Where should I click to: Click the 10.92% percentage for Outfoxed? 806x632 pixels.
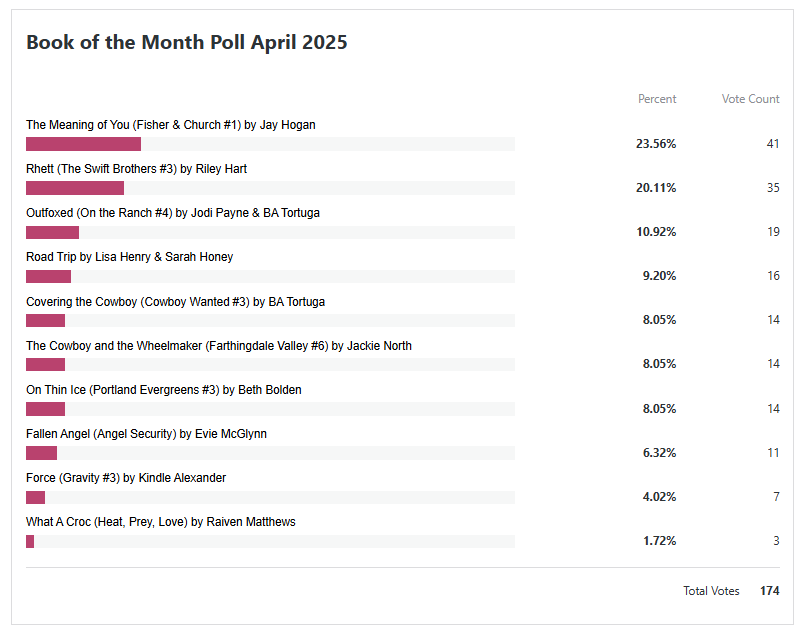pos(656,232)
